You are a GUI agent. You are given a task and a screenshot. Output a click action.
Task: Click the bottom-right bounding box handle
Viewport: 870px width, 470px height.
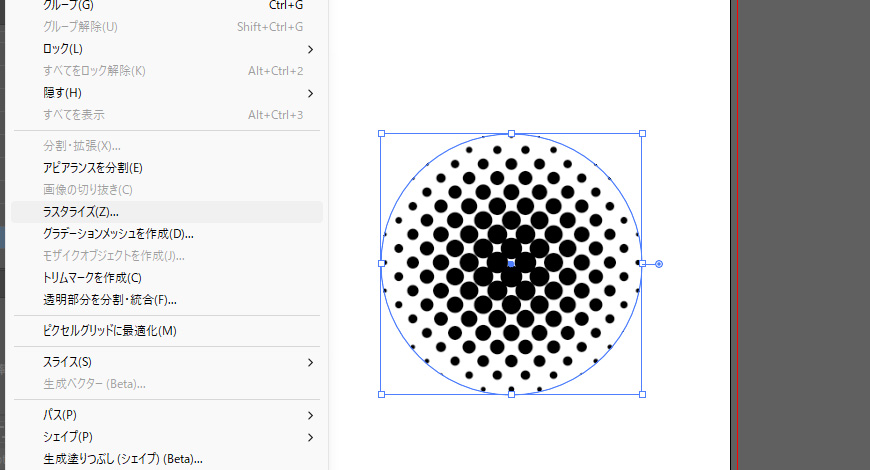pos(642,394)
